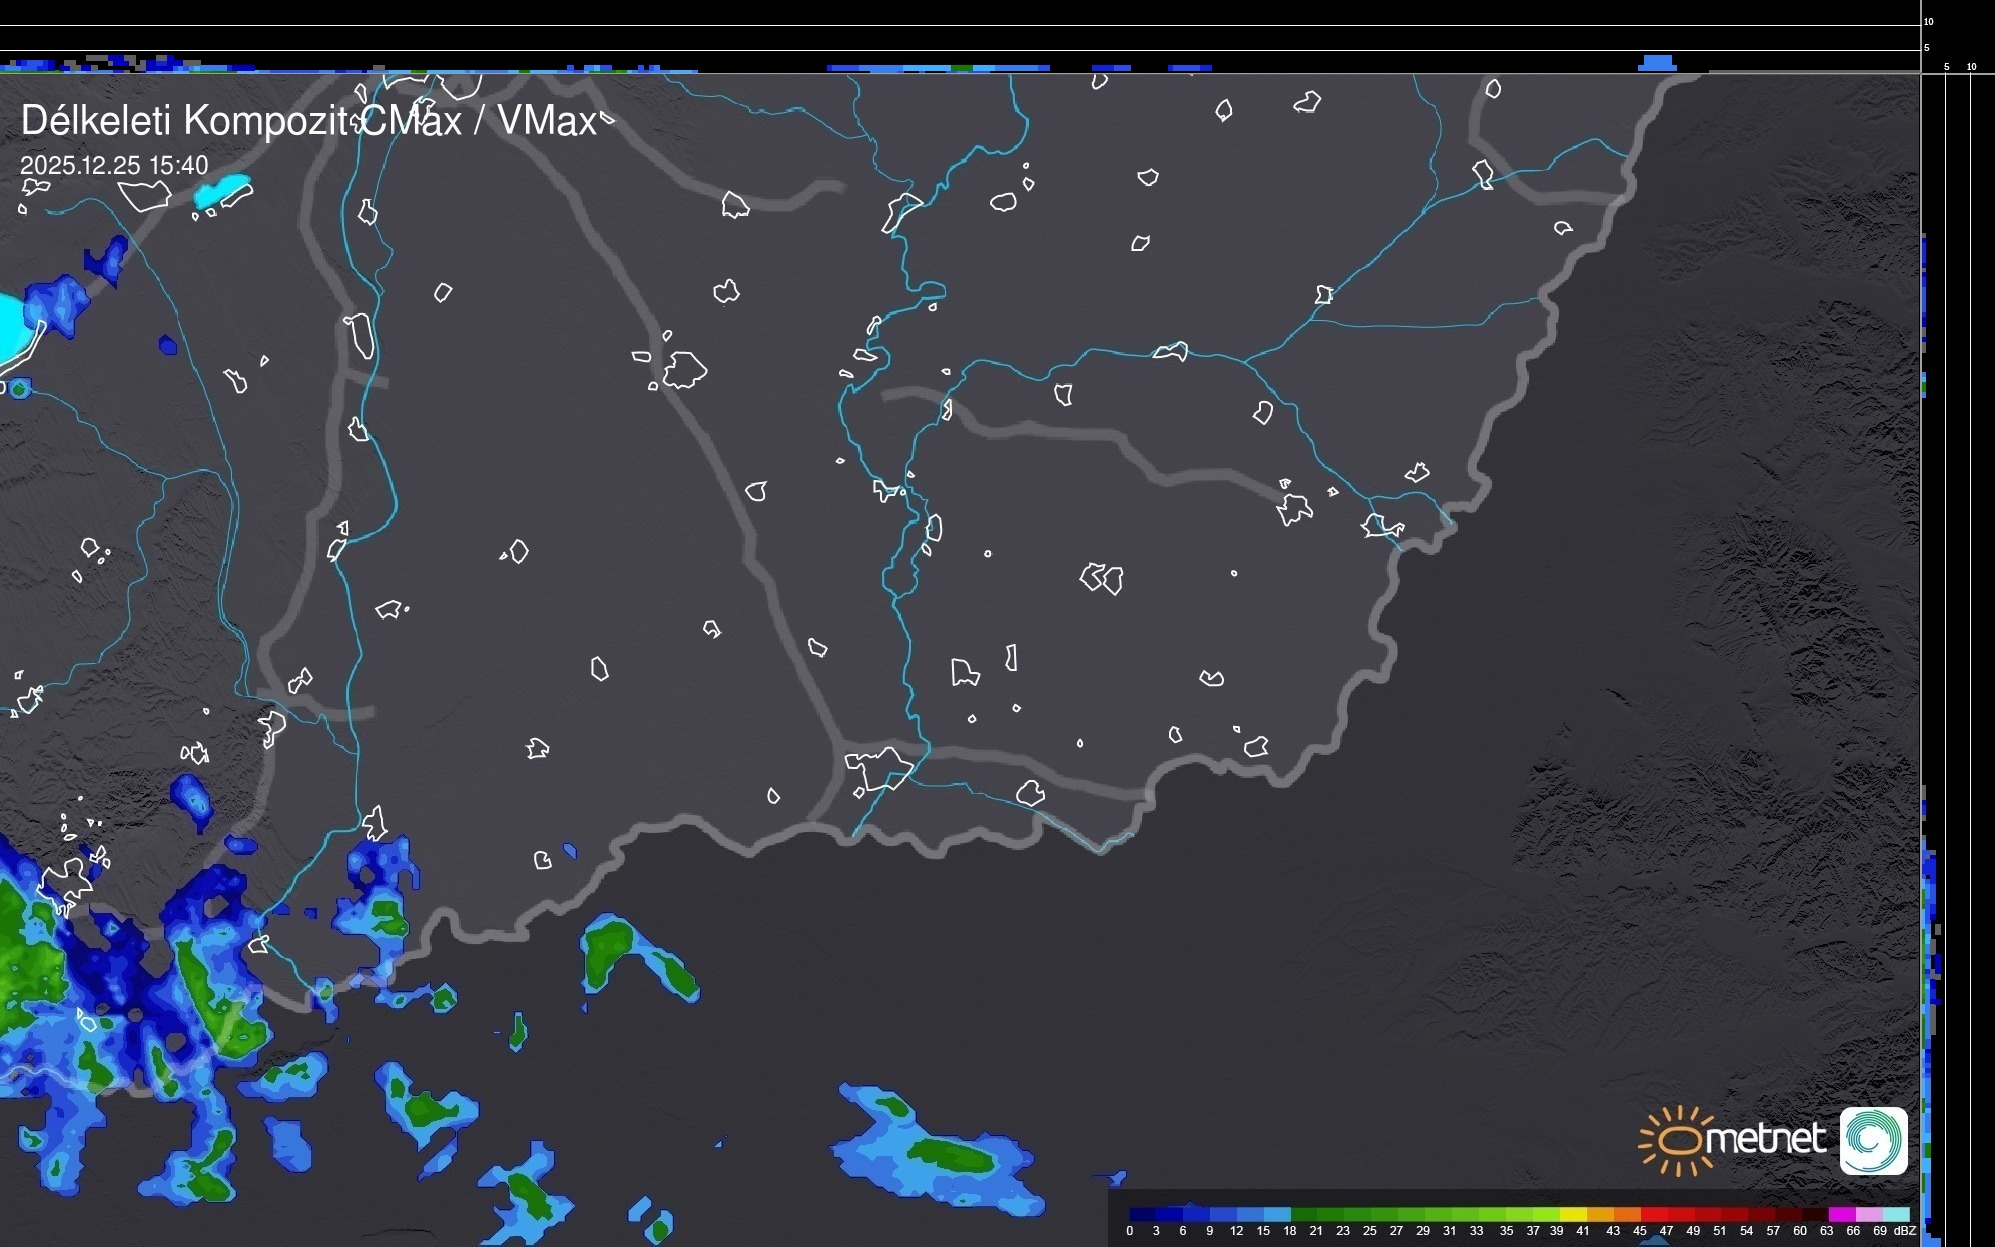Click the darkest blue 0 dBZ swatch

[1143, 1214]
